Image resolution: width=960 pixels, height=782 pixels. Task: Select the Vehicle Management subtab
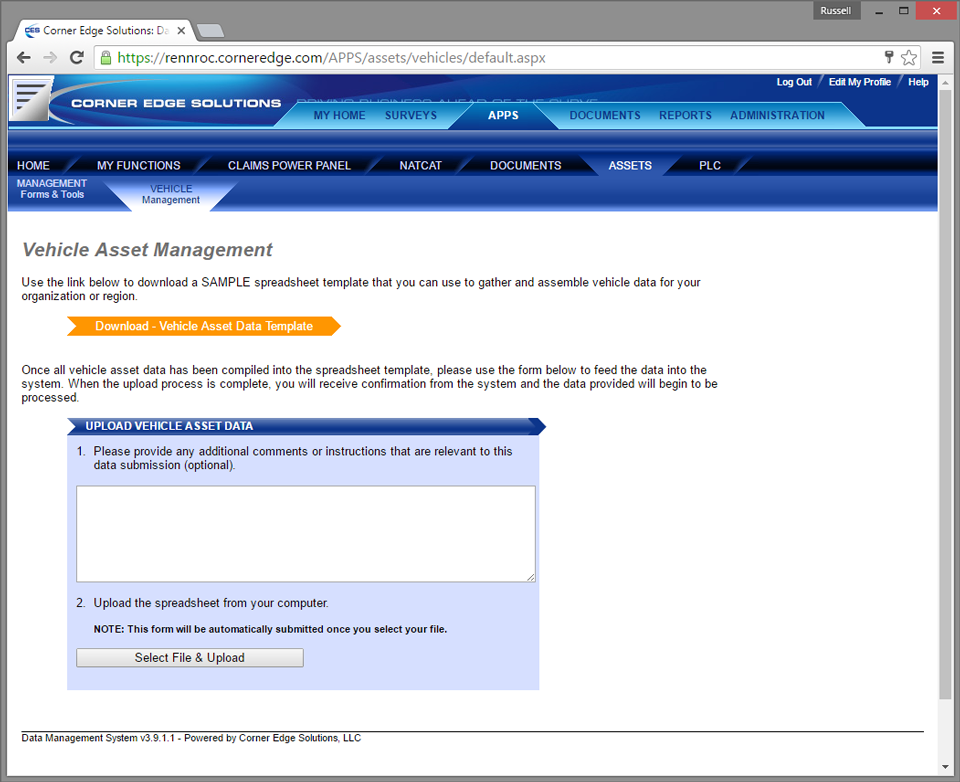click(171, 194)
